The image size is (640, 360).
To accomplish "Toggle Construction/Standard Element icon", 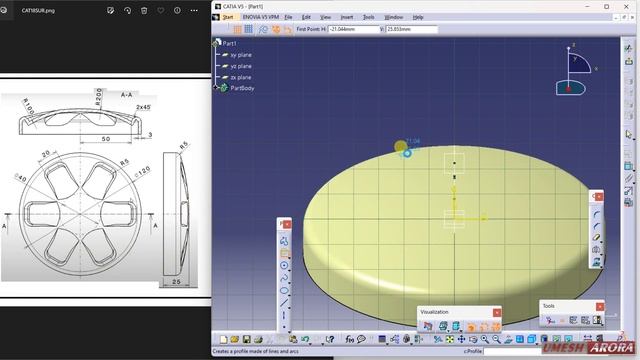I will 263,29.
